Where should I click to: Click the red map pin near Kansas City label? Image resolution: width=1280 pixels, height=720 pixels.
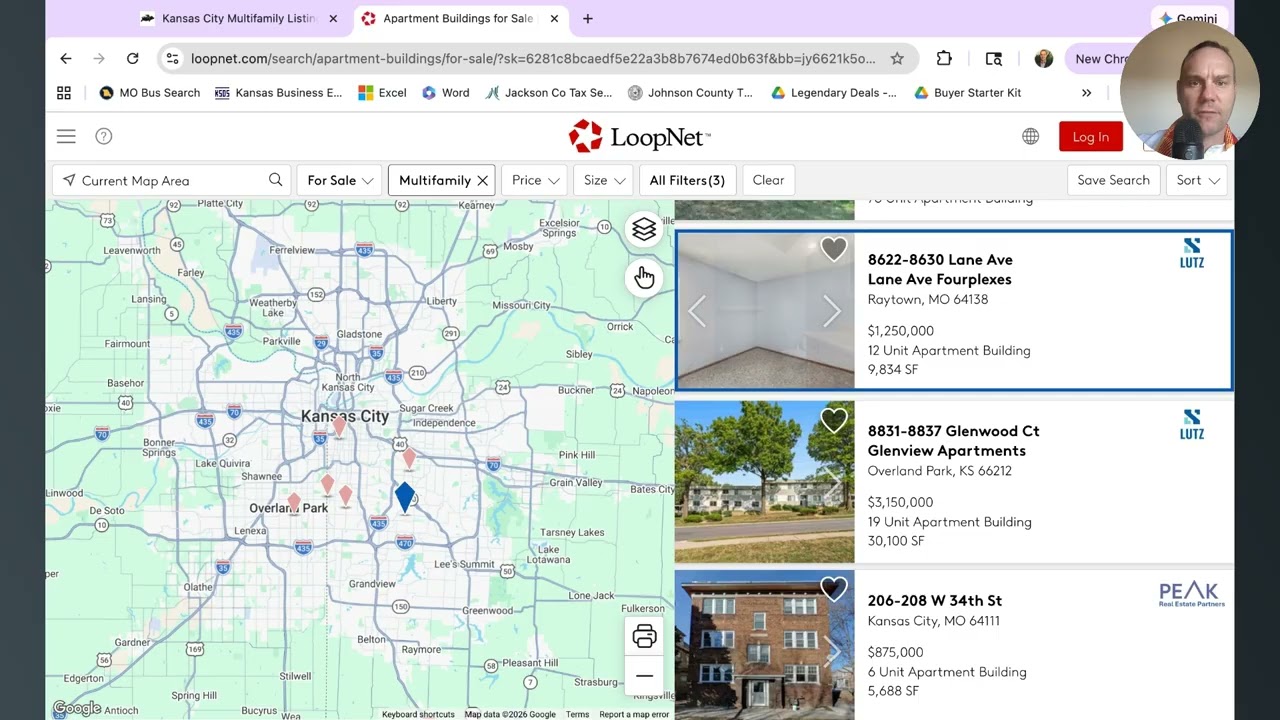point(339,427)
